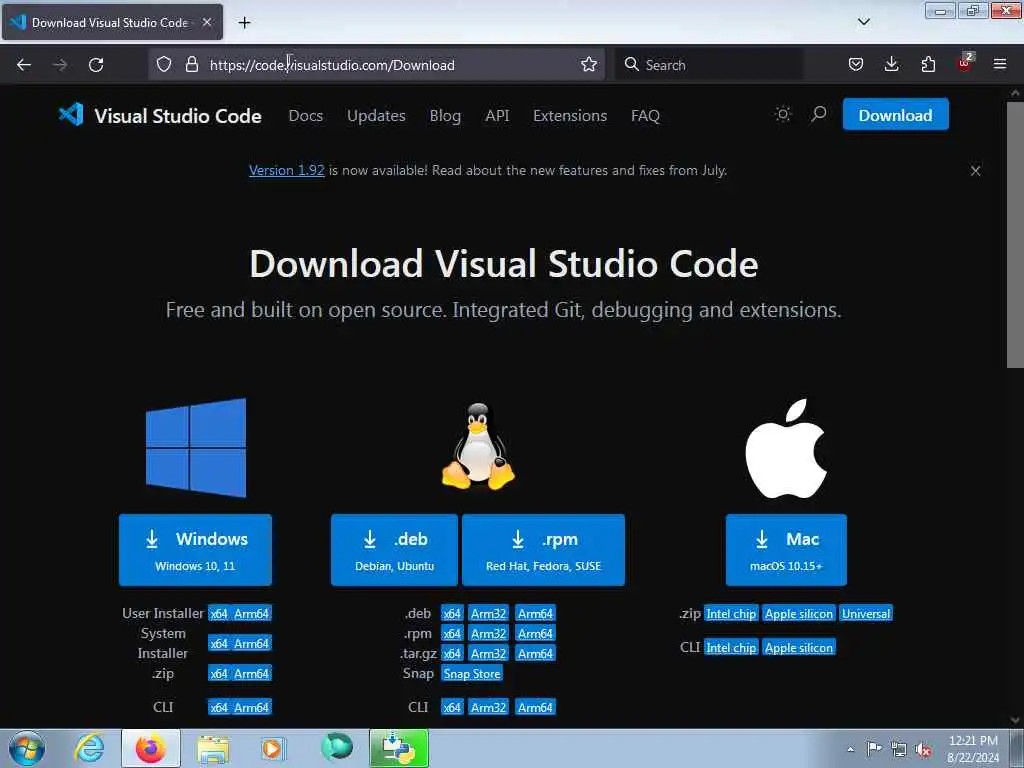Dismiss the Version 1.92 banner
Image resolution: width=1024 pixels, height=768 pixels.
975,171
